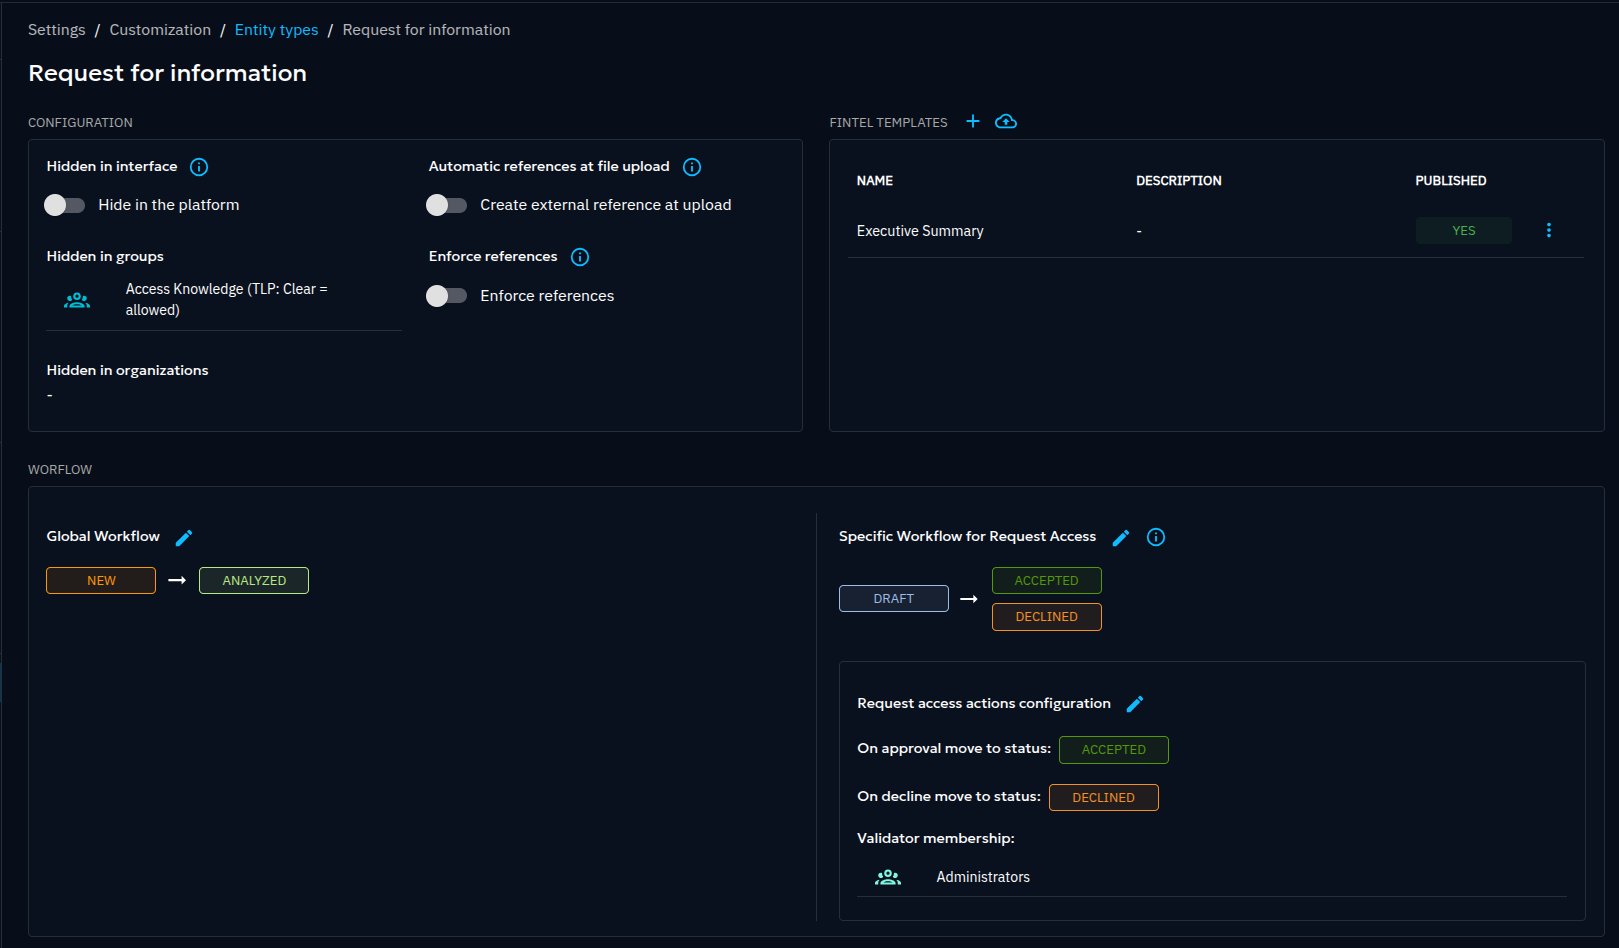Viewport: 1619px width, 948px height.
Task: Select the DRAFT status chip
Action: [x=893, y=599]
